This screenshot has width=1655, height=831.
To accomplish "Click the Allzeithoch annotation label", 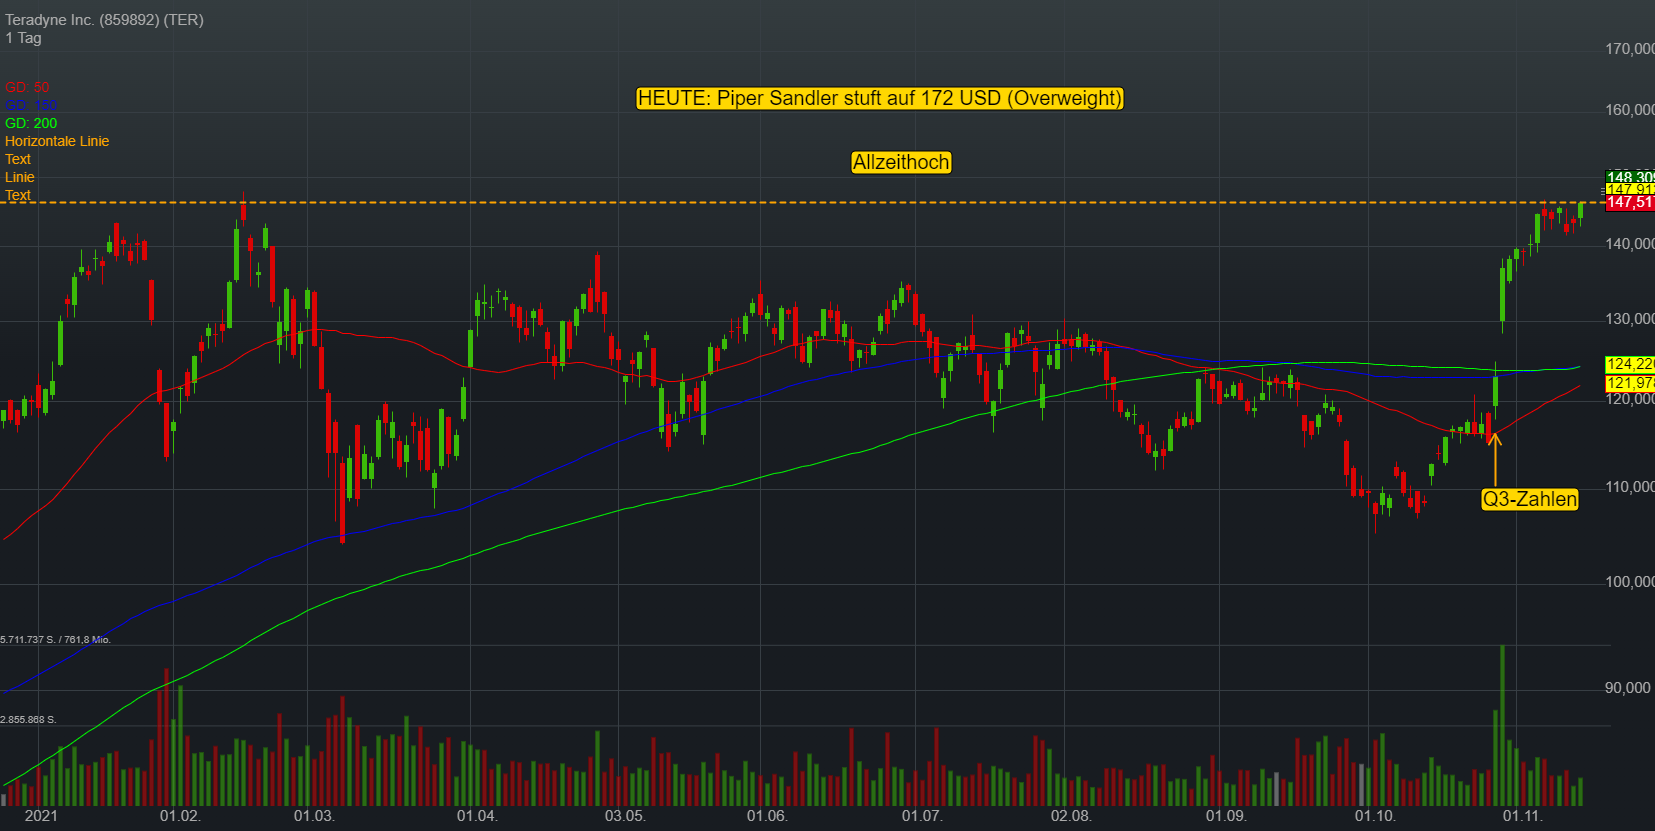I will click(901, 162).
